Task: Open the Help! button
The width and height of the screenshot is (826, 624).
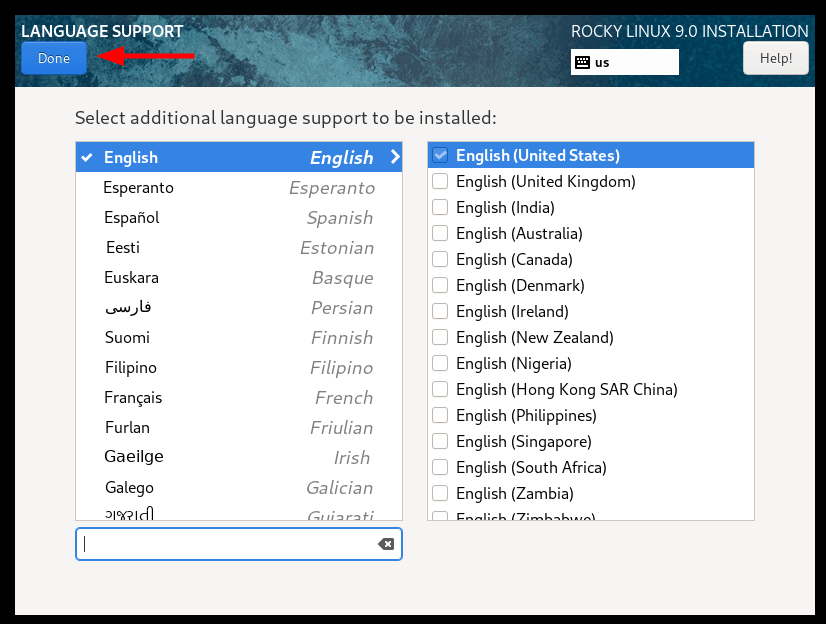Action: (775, 58)
